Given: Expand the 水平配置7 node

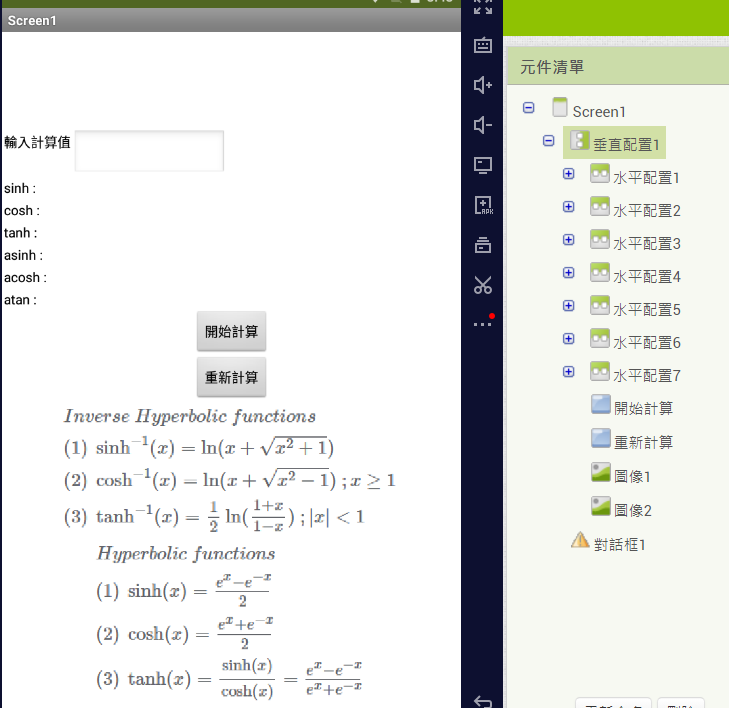Looking at the screenshot, I should [569, 372].
